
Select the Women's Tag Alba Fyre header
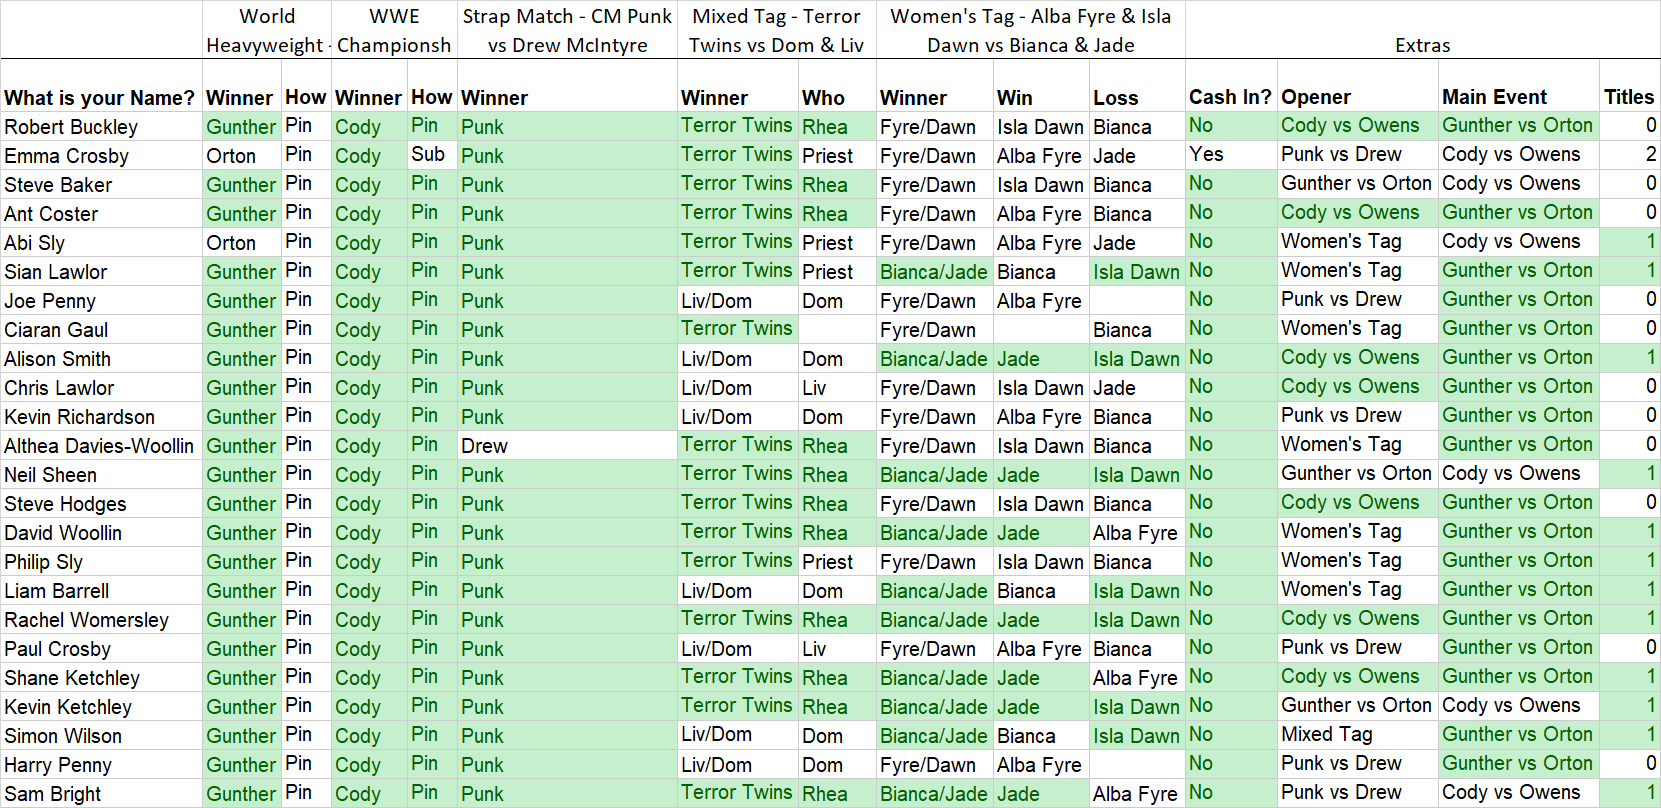tap(1030, 30)
